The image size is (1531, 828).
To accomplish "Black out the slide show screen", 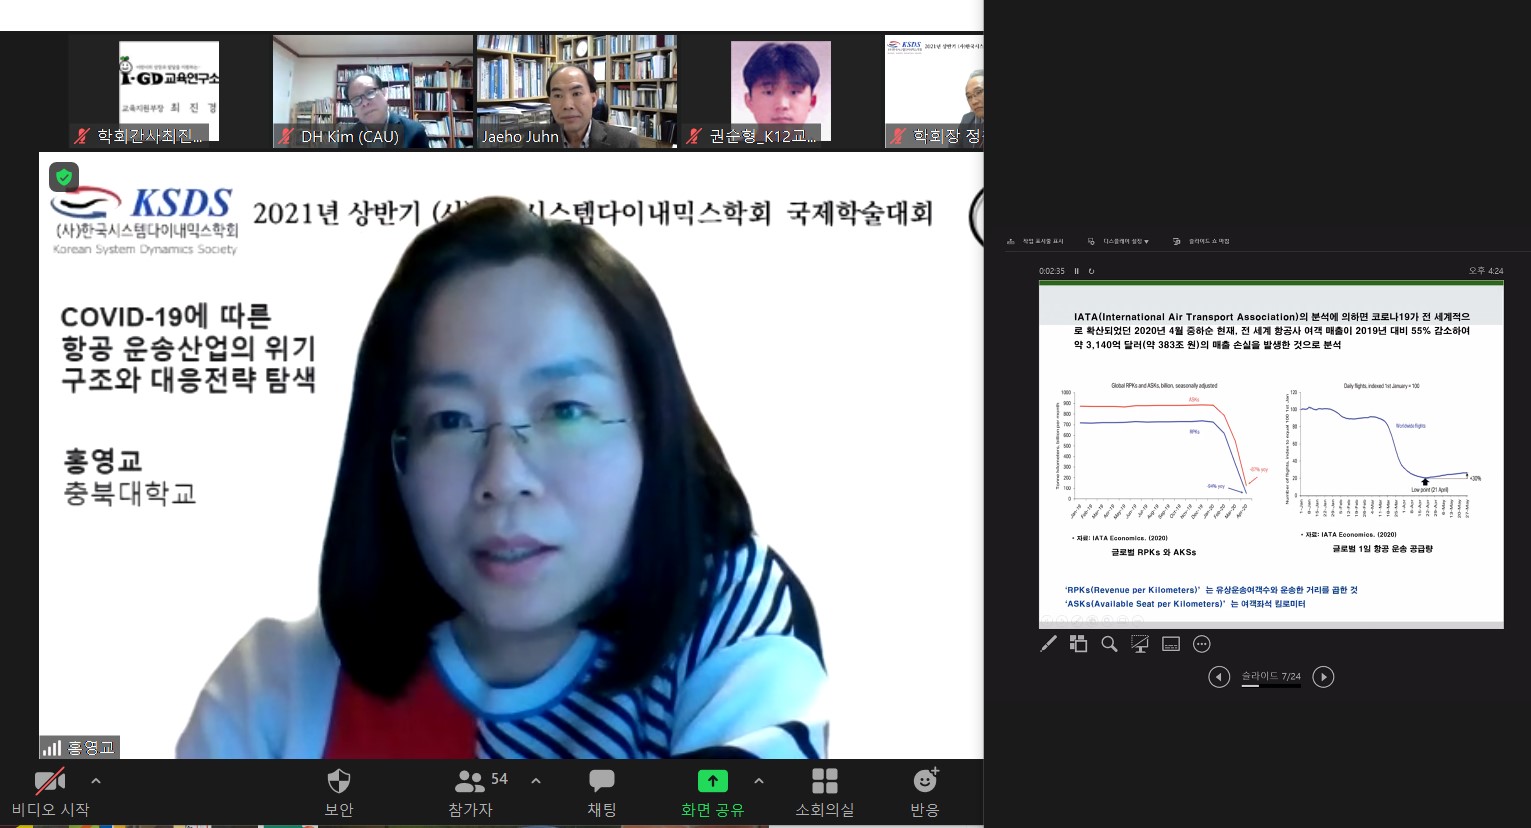I will point(1140,644).
